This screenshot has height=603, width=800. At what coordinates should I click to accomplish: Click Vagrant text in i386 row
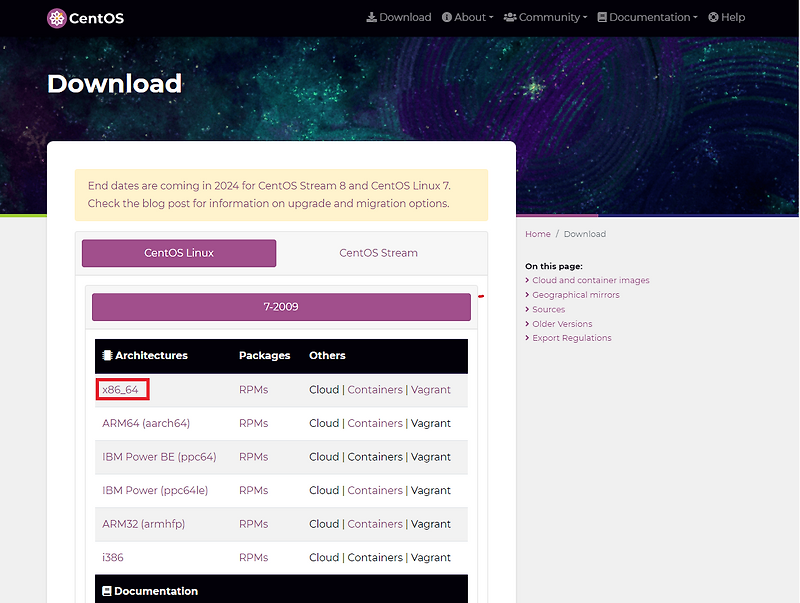(431, 558)
